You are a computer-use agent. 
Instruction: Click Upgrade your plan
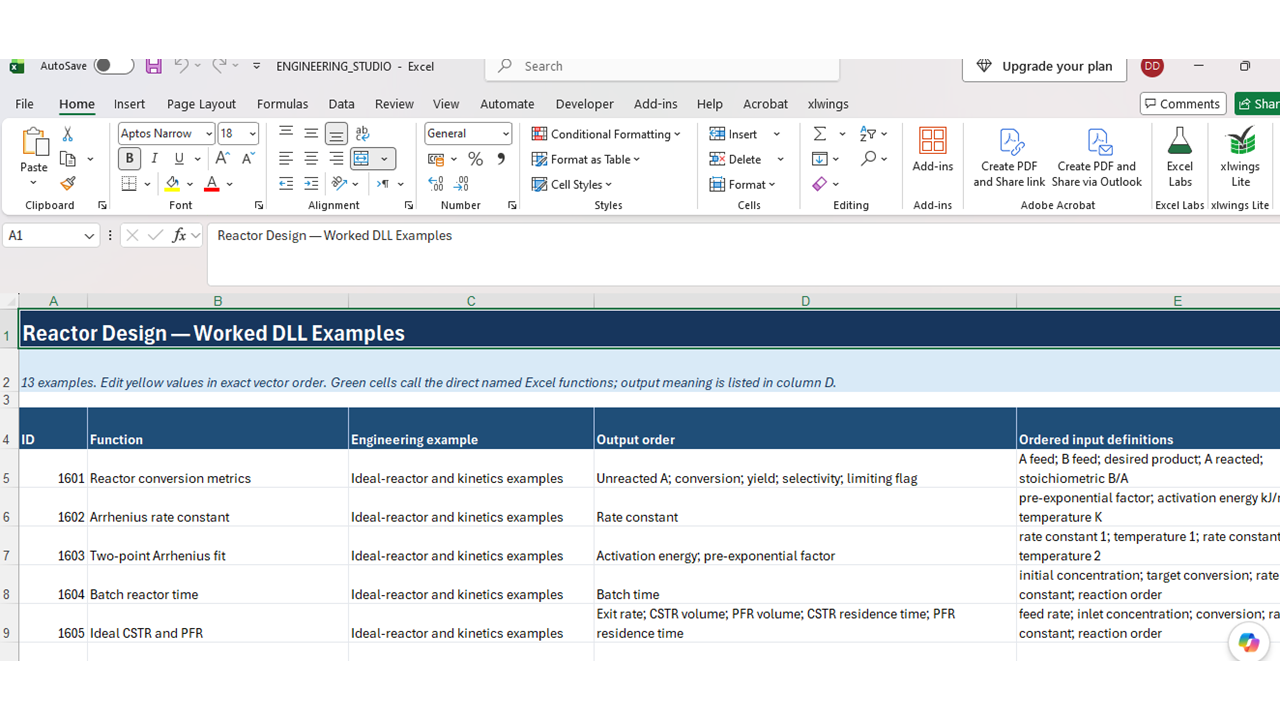click(1044, 66)
